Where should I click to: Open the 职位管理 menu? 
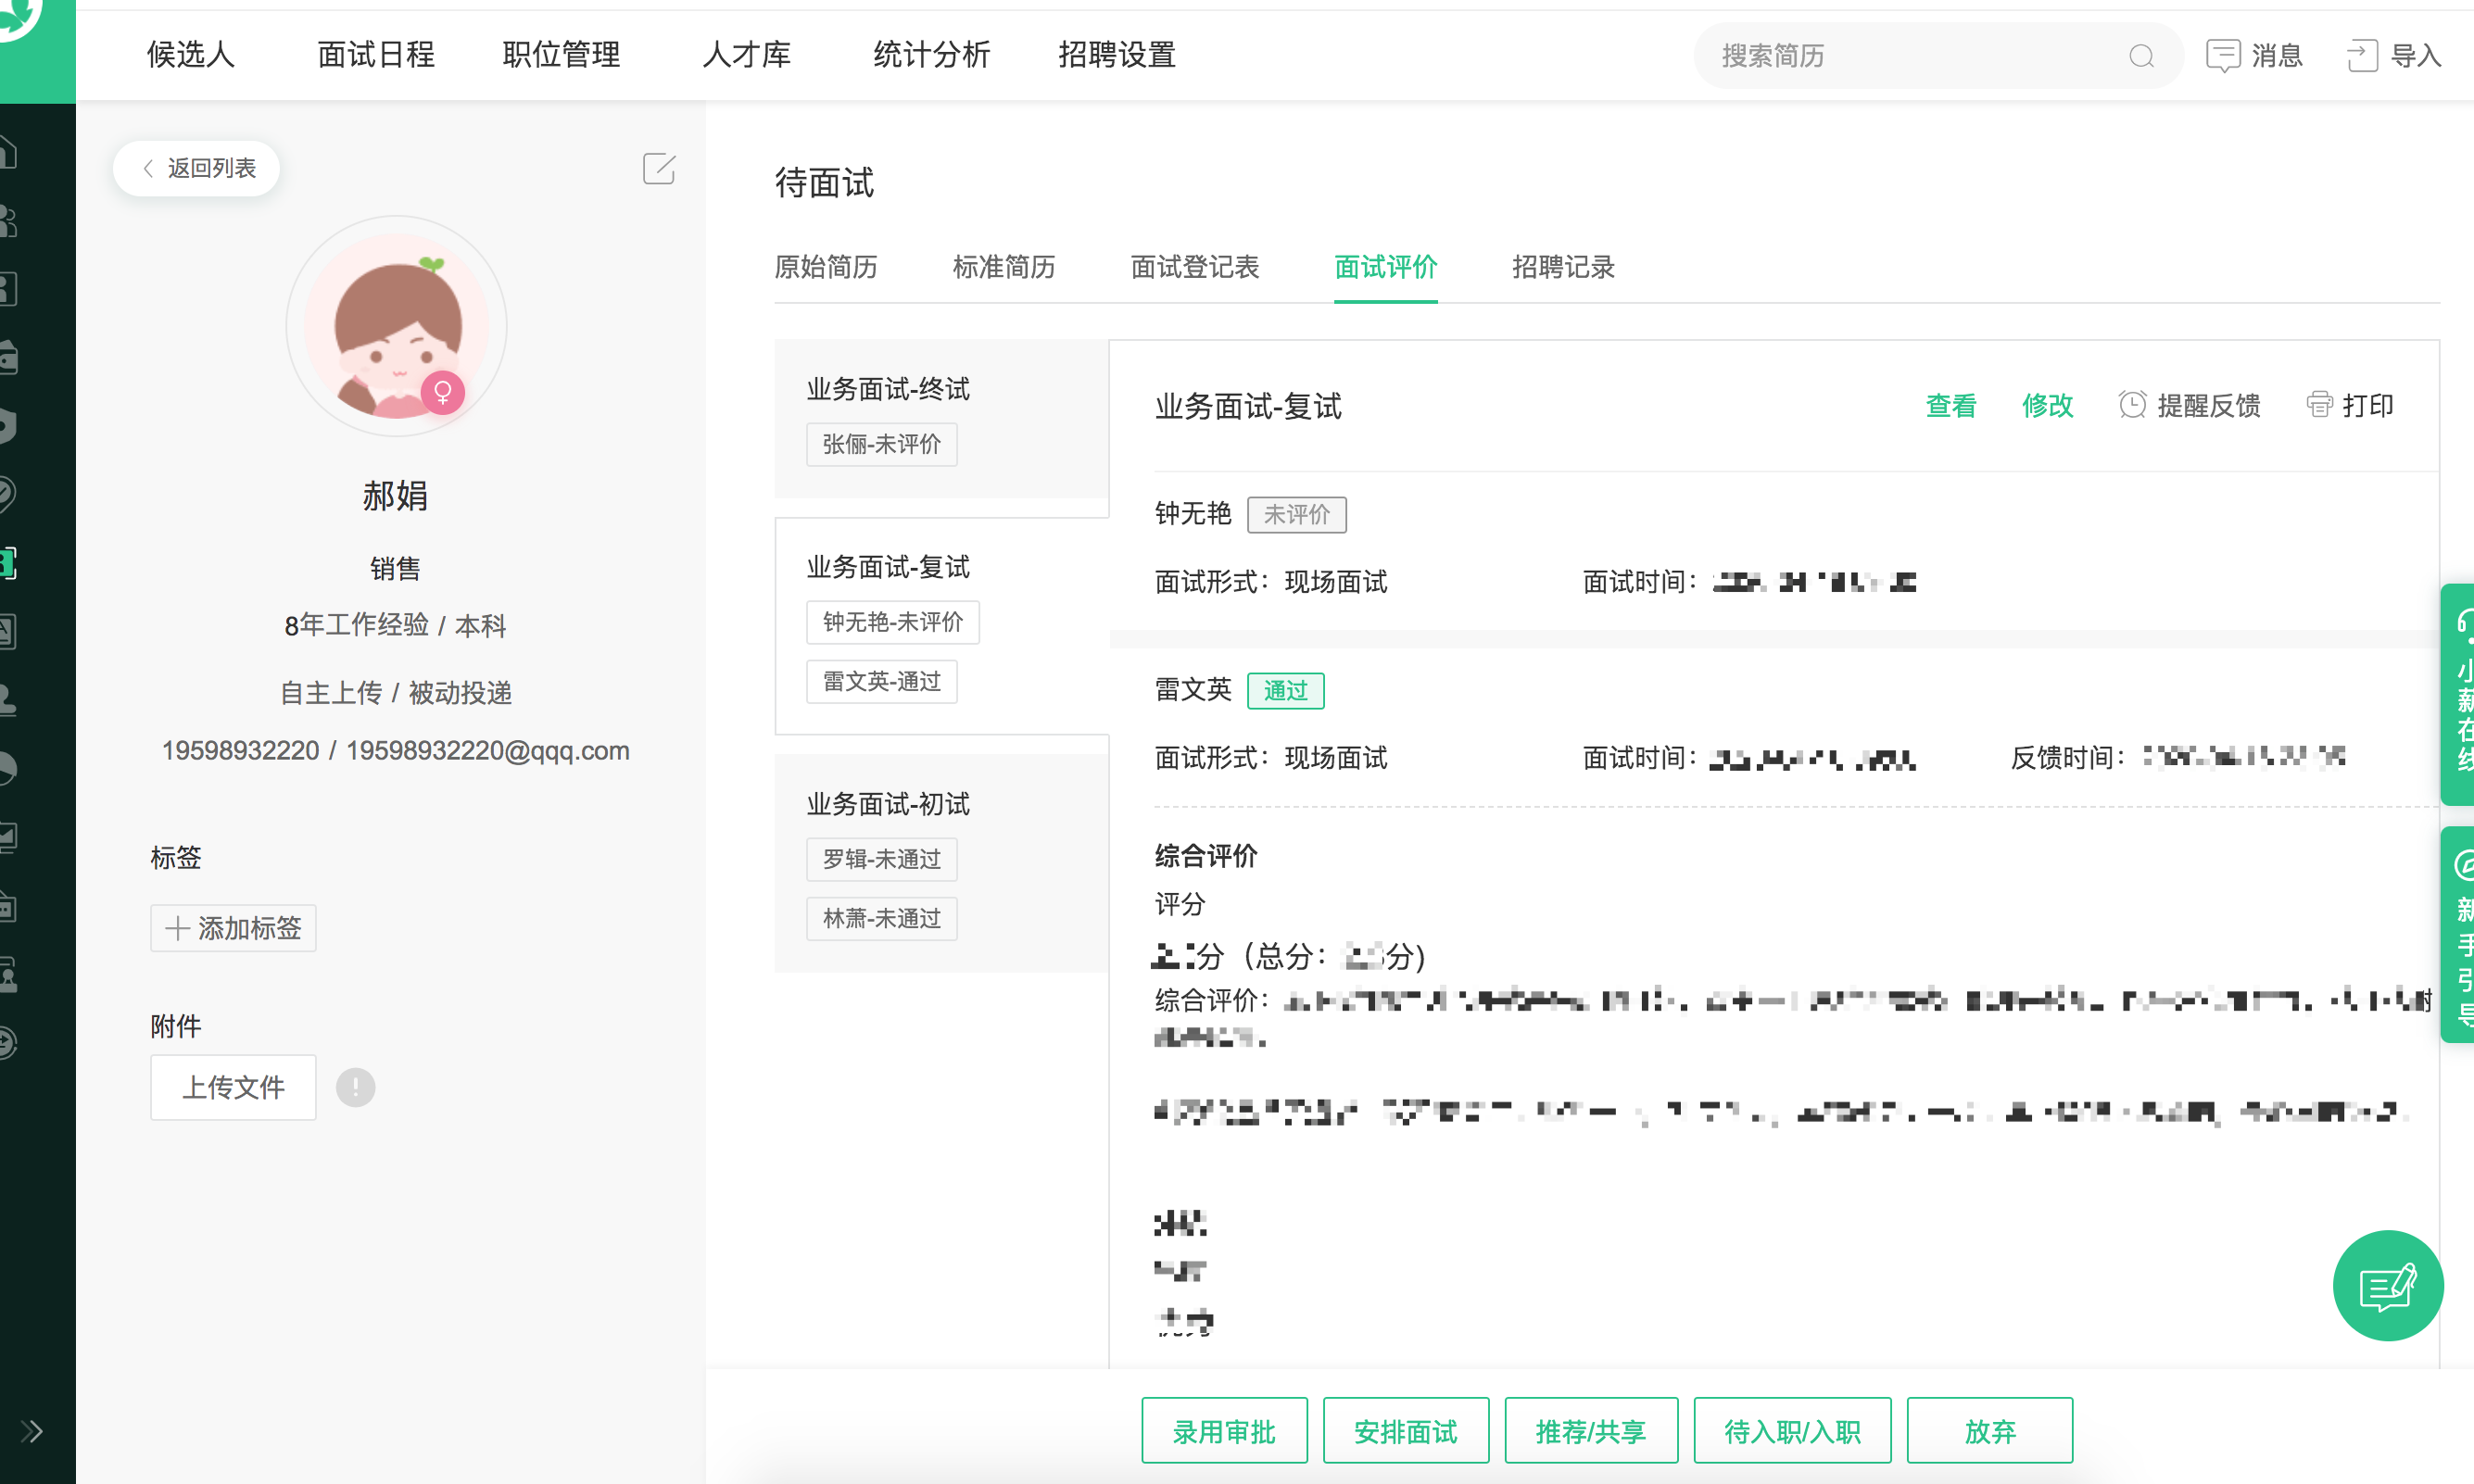coord(561,54)
